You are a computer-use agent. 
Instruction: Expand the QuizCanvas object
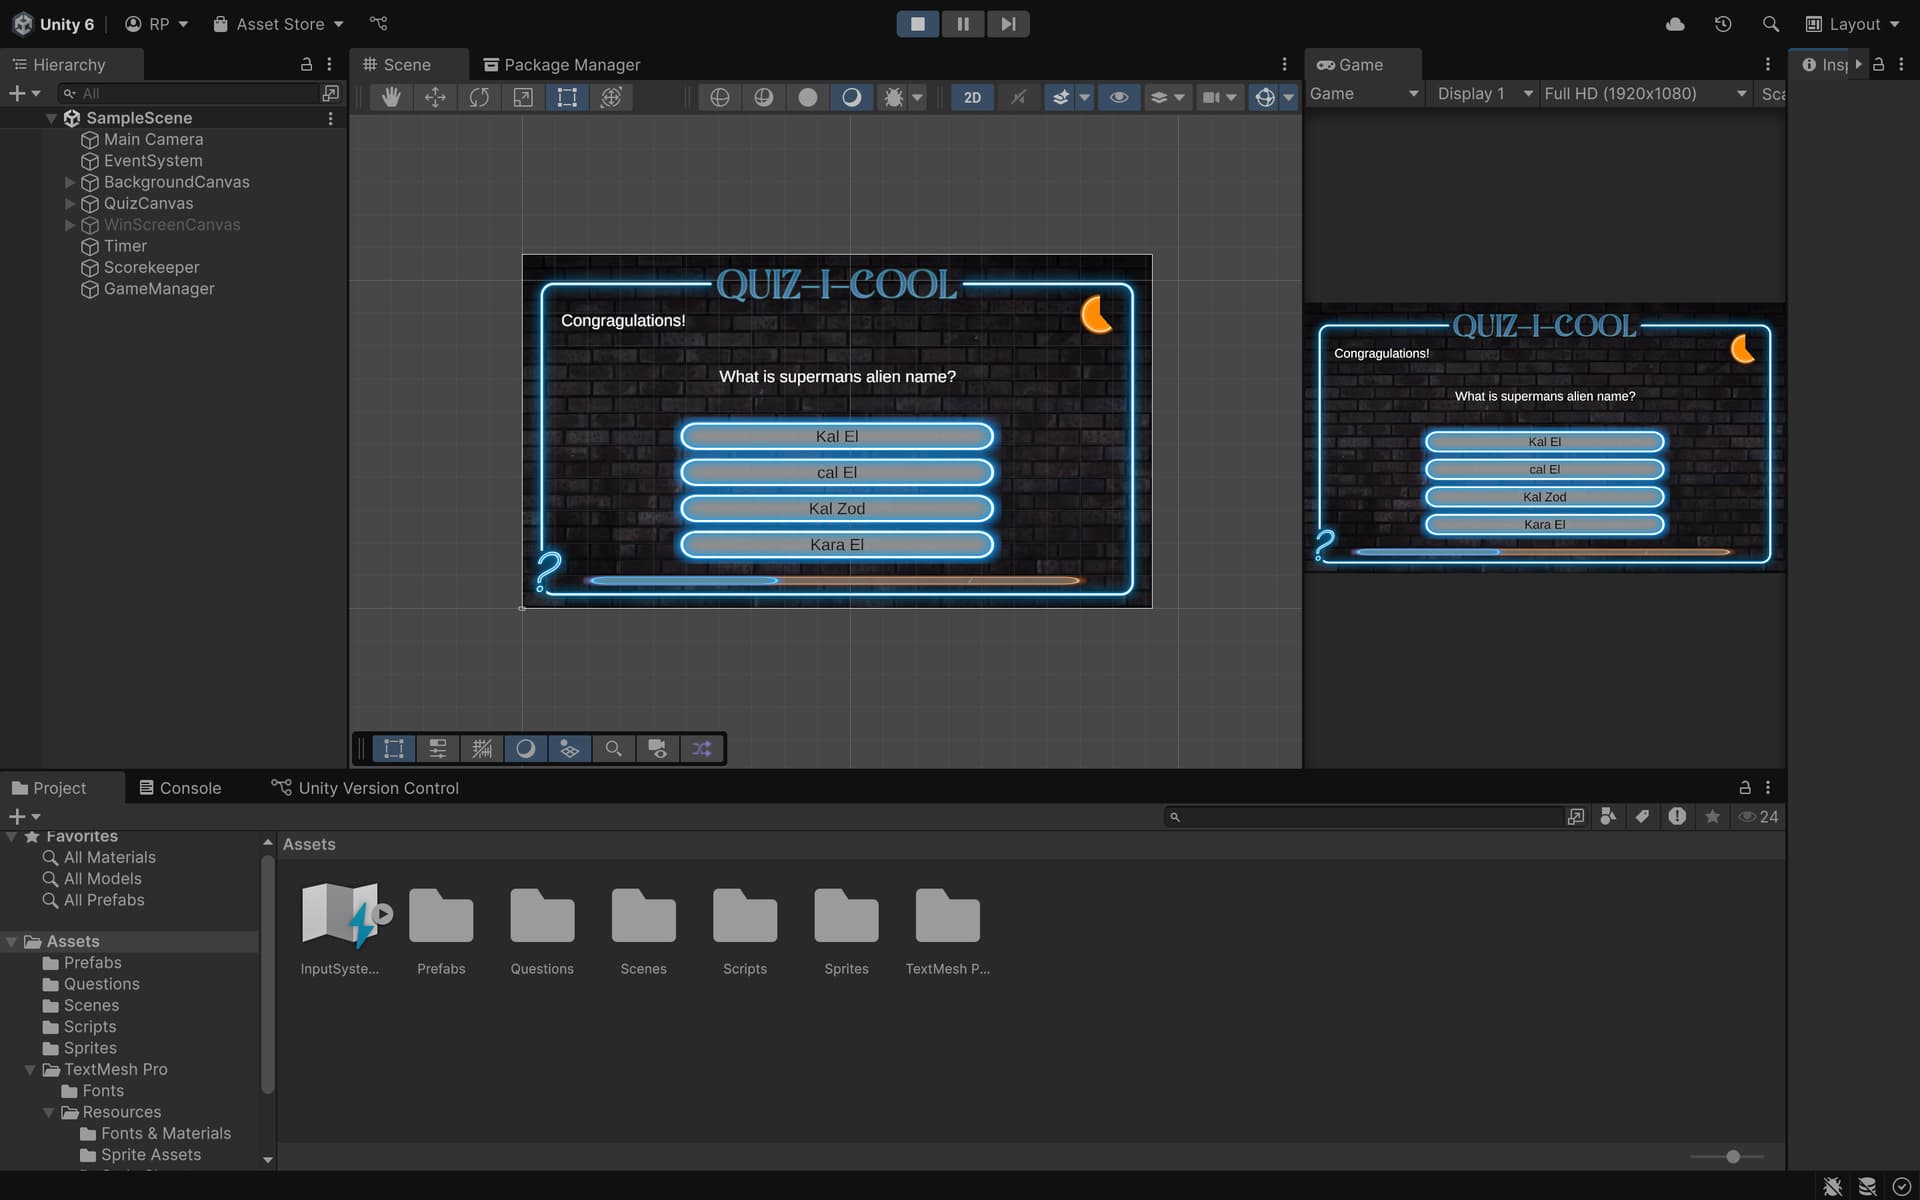(x=70, y=204)
